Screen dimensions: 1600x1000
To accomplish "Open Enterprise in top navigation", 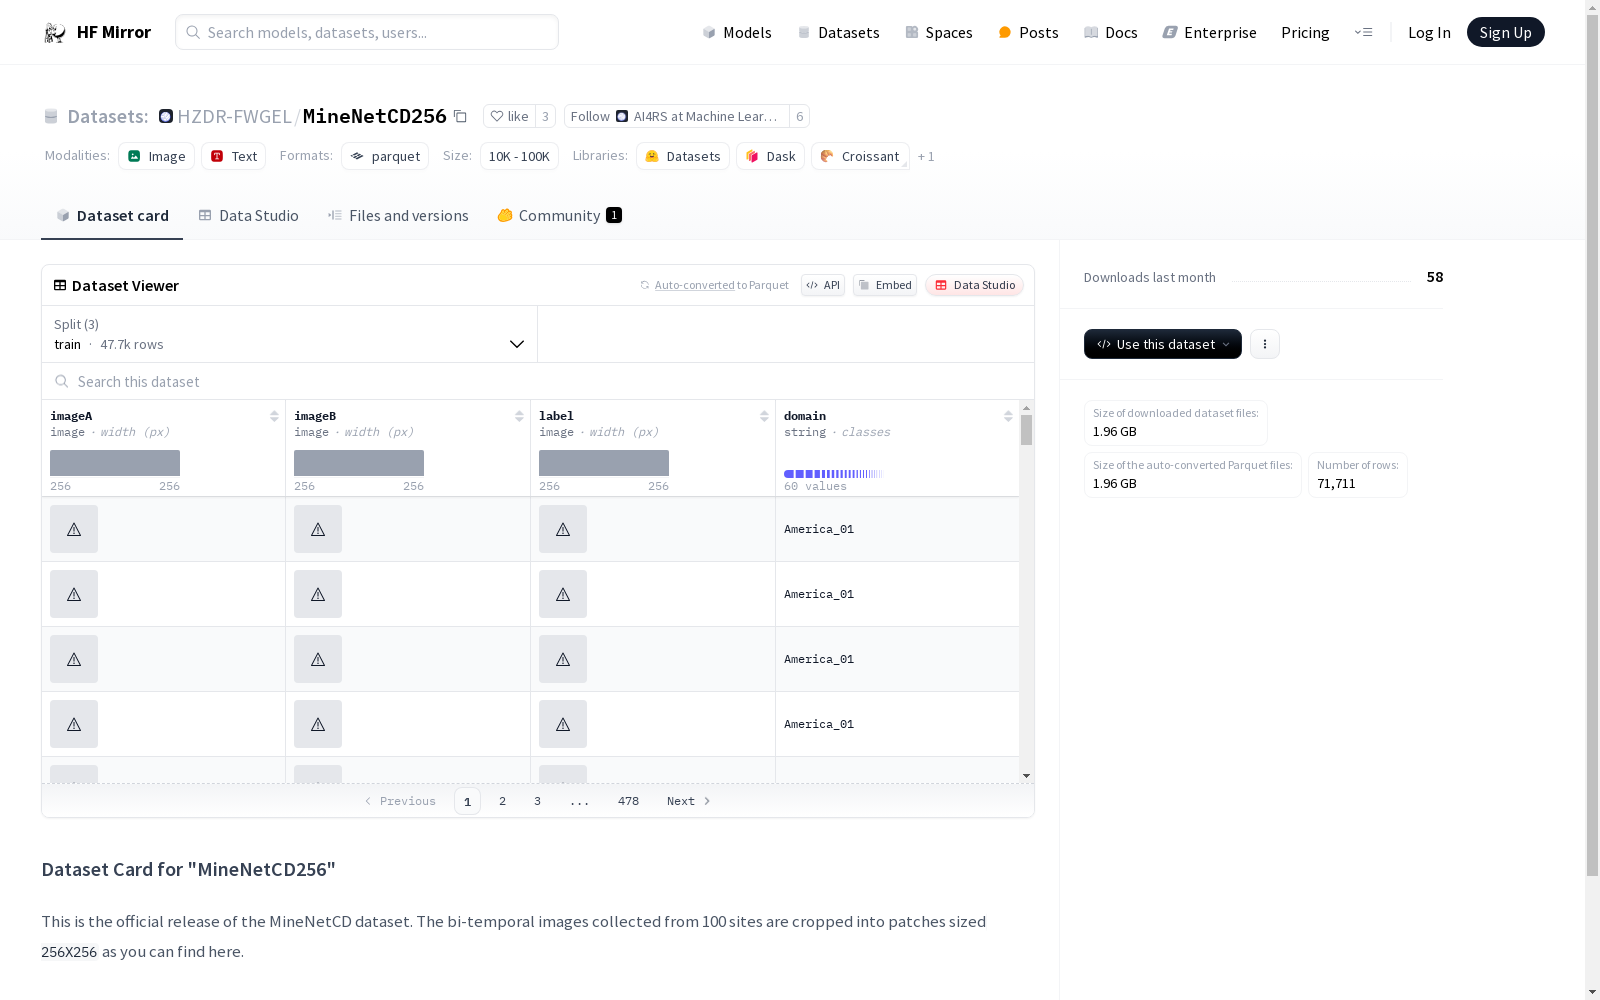I will [x=1209, y=32].
